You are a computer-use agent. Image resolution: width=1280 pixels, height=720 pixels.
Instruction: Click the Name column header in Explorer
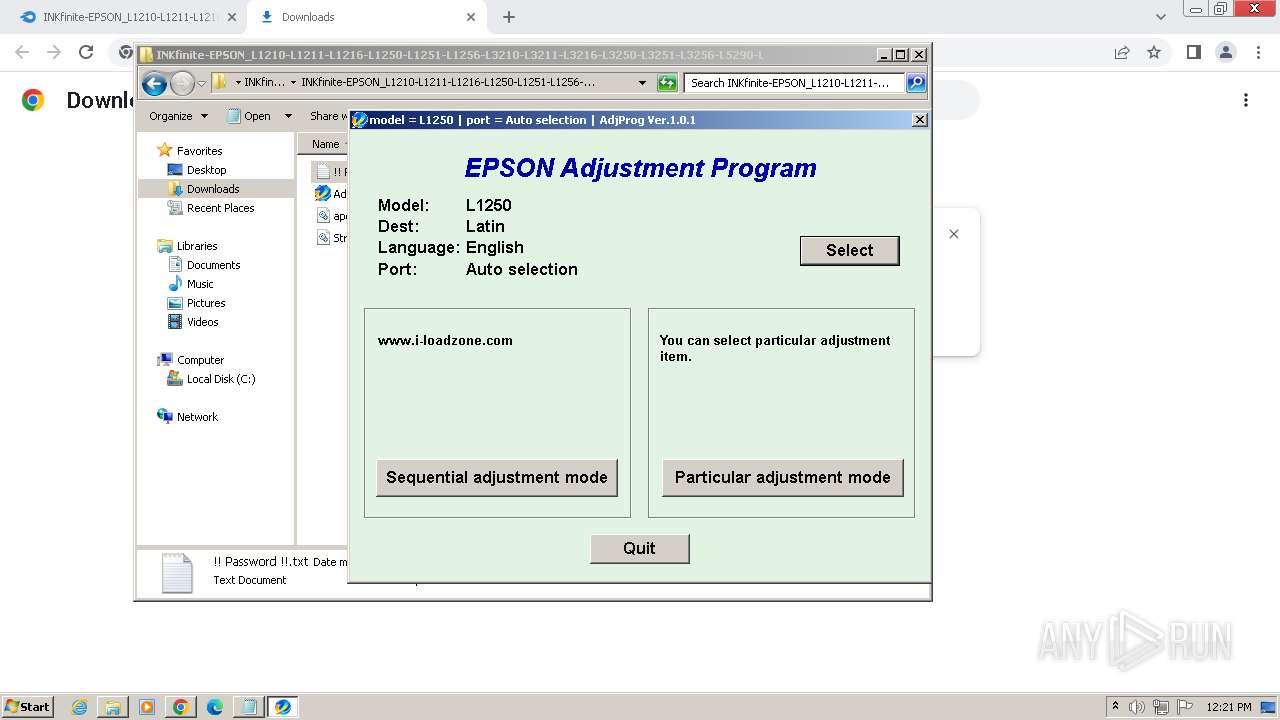325,144
